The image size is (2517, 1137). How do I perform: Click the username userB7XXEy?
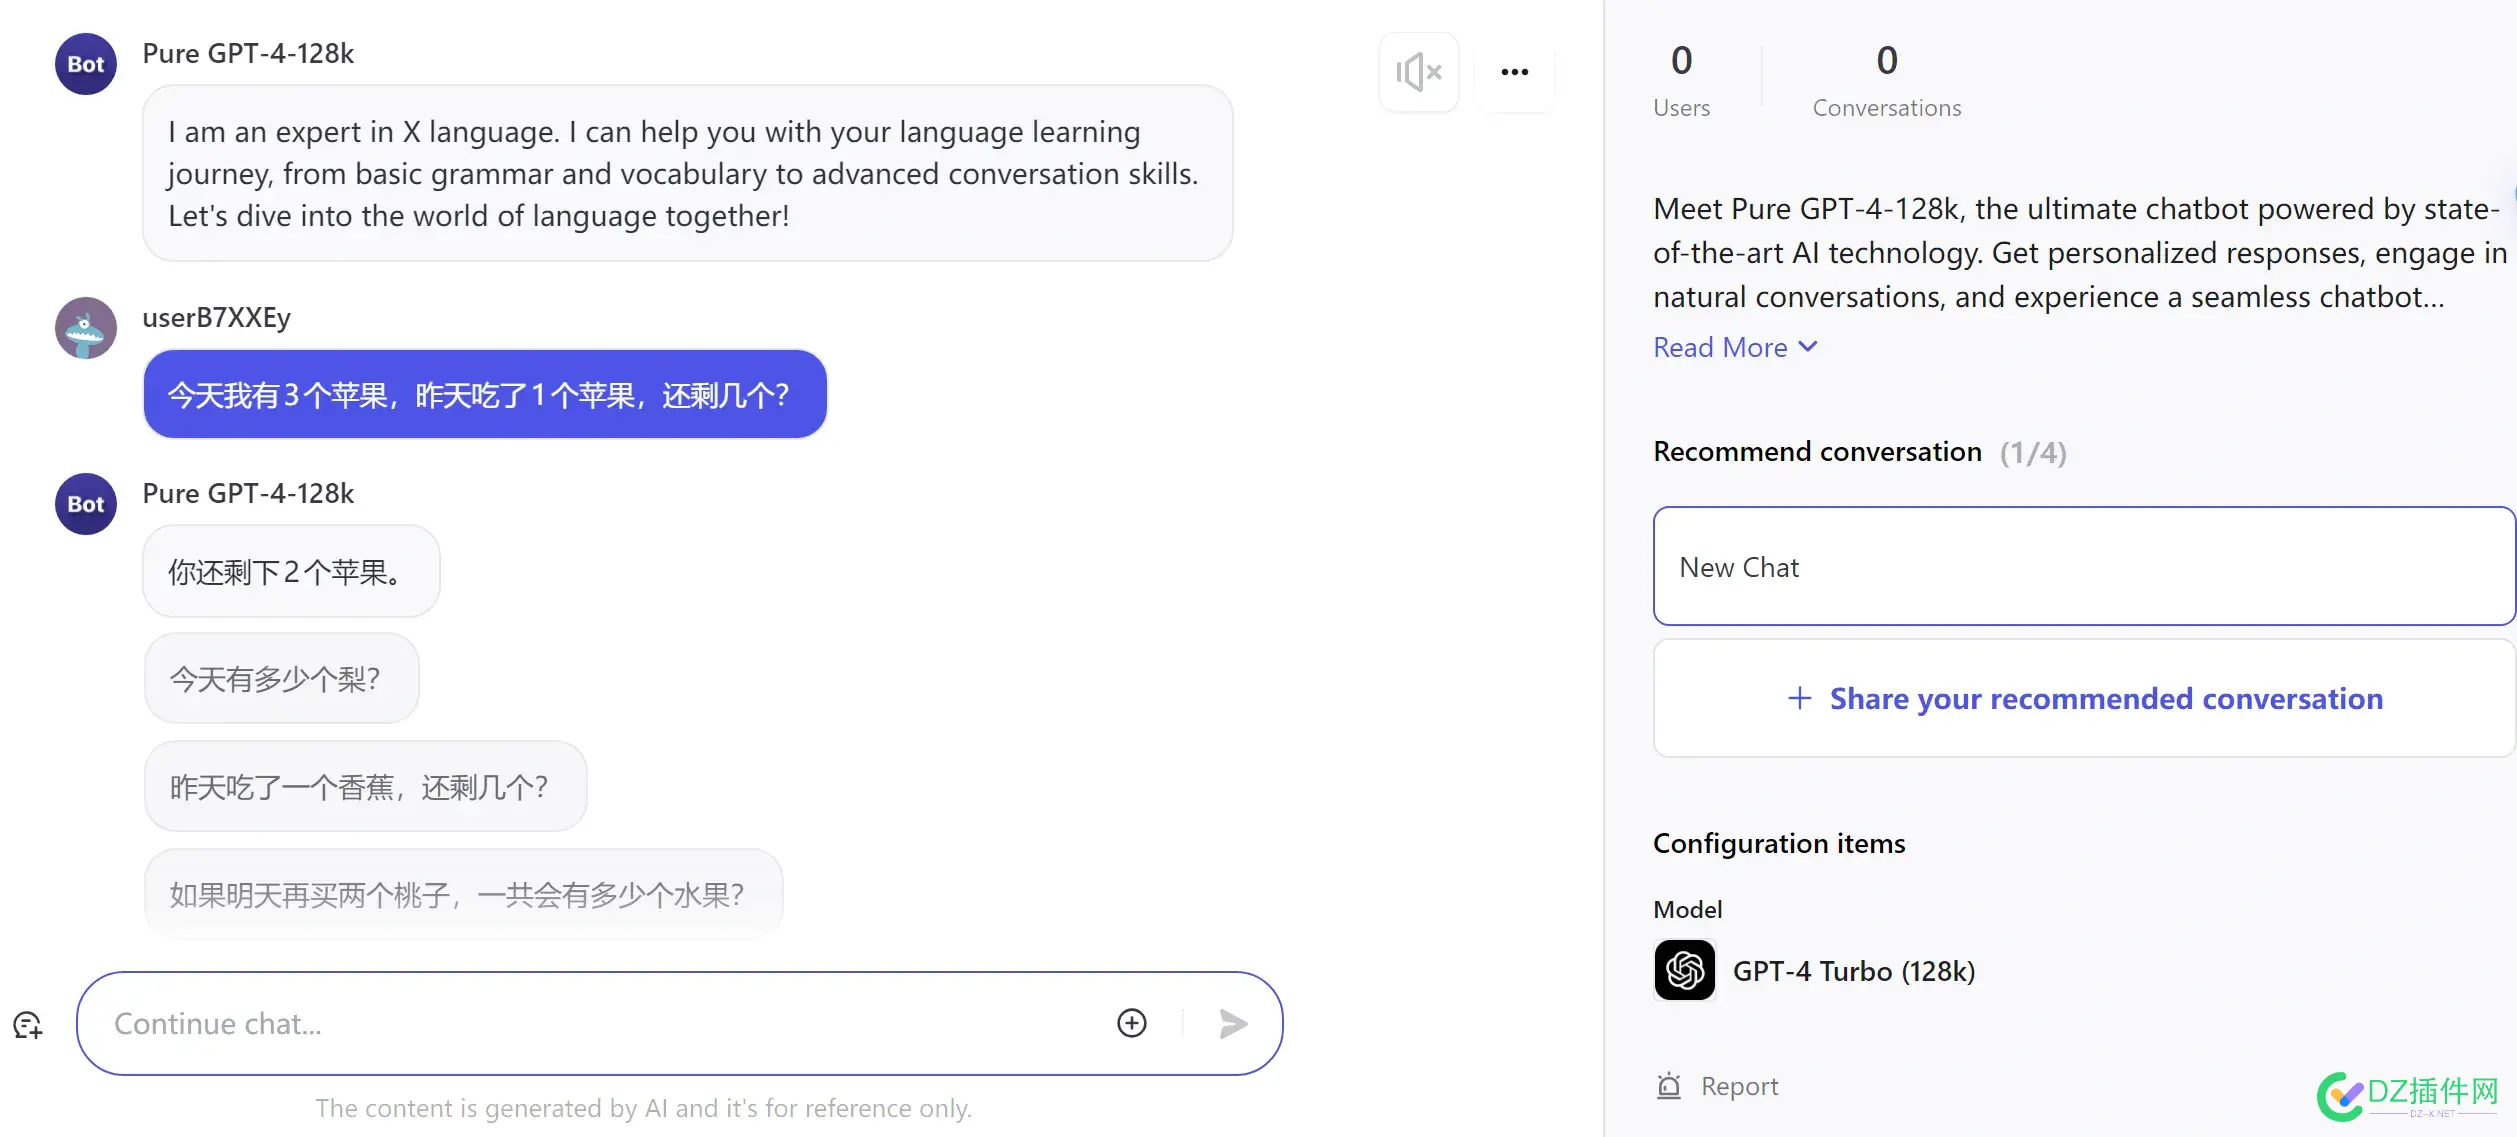(216, 318)
